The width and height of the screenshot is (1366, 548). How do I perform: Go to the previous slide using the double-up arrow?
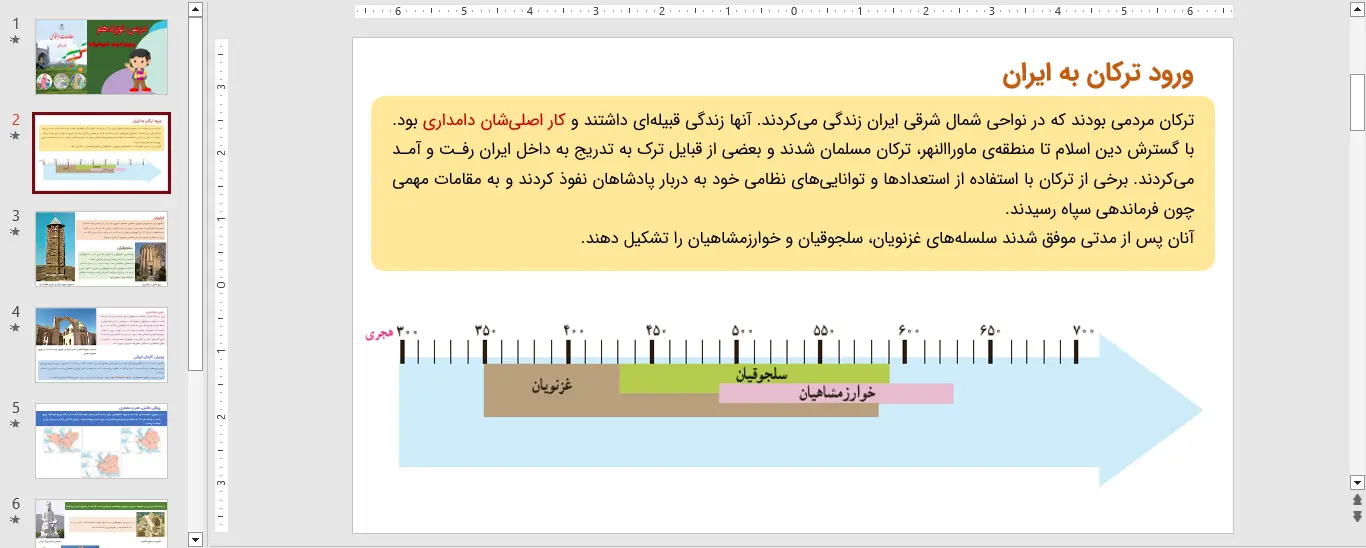pos(1357,500)
